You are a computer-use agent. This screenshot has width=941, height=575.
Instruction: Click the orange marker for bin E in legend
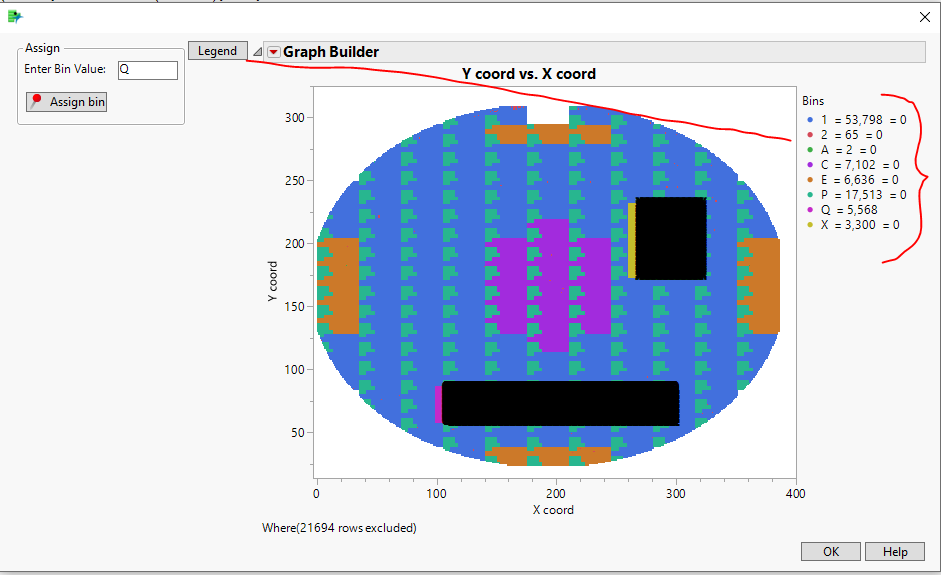(810, 180)
